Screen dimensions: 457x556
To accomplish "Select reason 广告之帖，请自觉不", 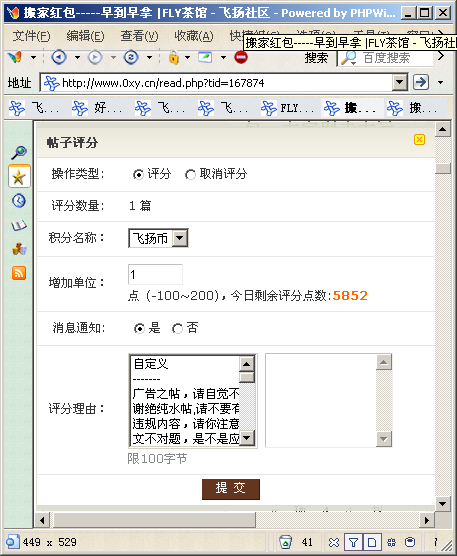I will pos(186,394).
